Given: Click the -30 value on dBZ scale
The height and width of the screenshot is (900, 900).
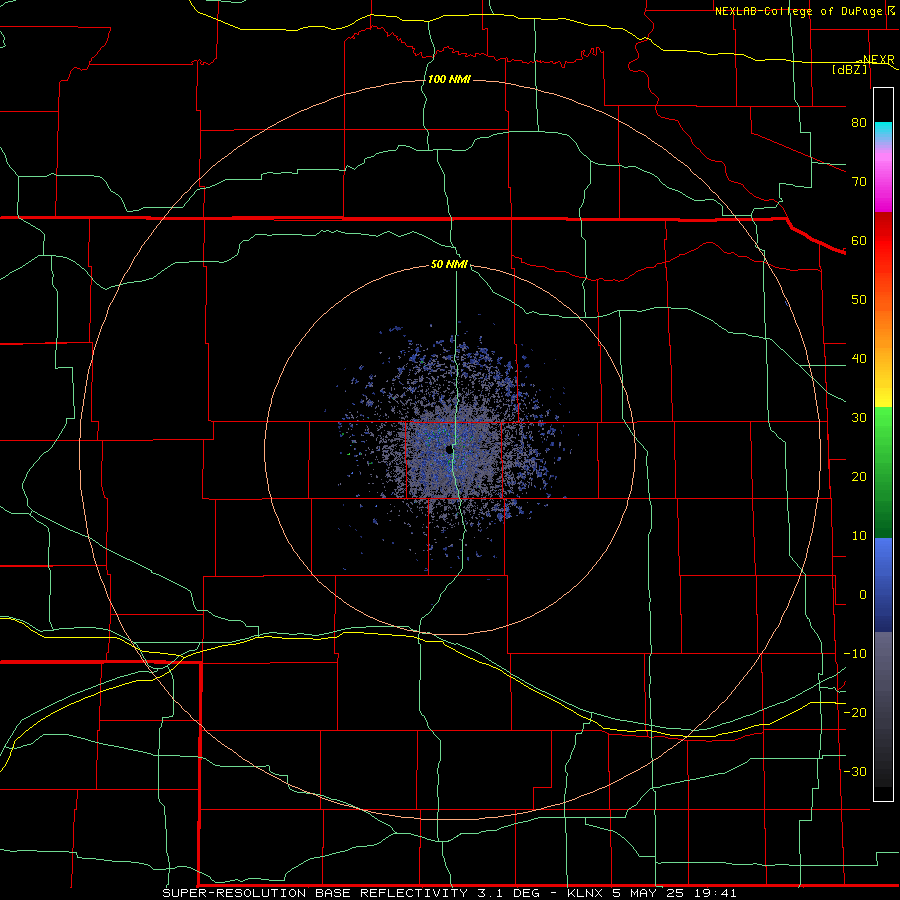Looking at the screenshot, I should [855, 772].
